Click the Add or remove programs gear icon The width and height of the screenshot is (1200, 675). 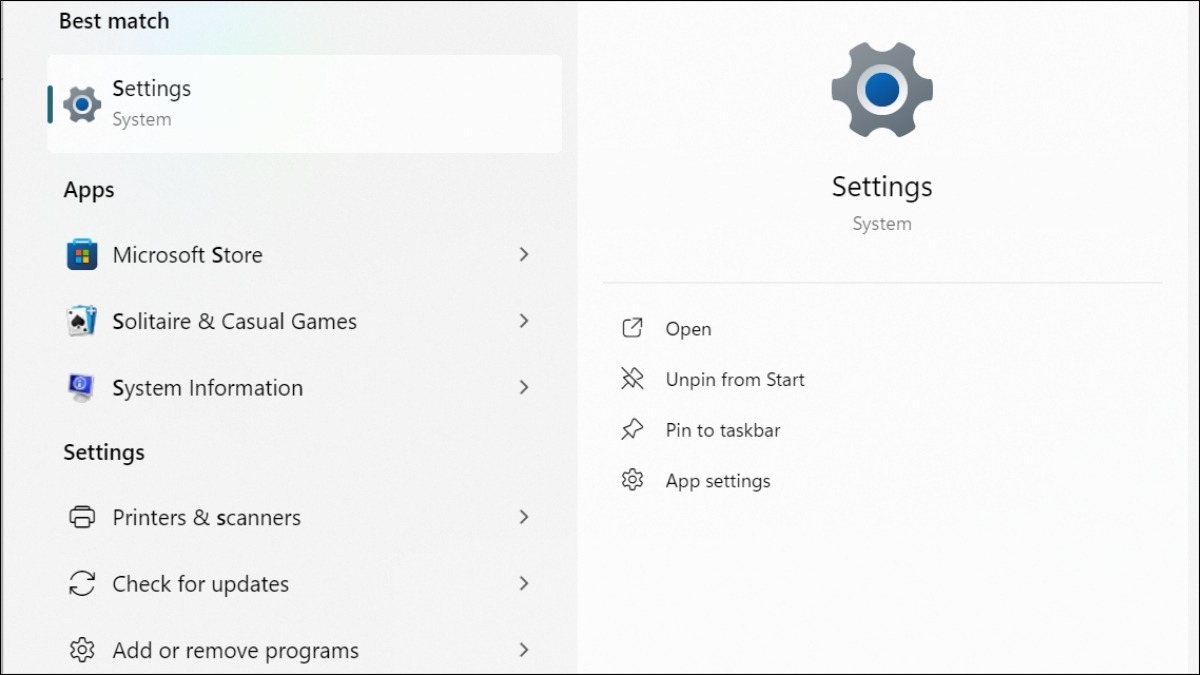point(82,650)
